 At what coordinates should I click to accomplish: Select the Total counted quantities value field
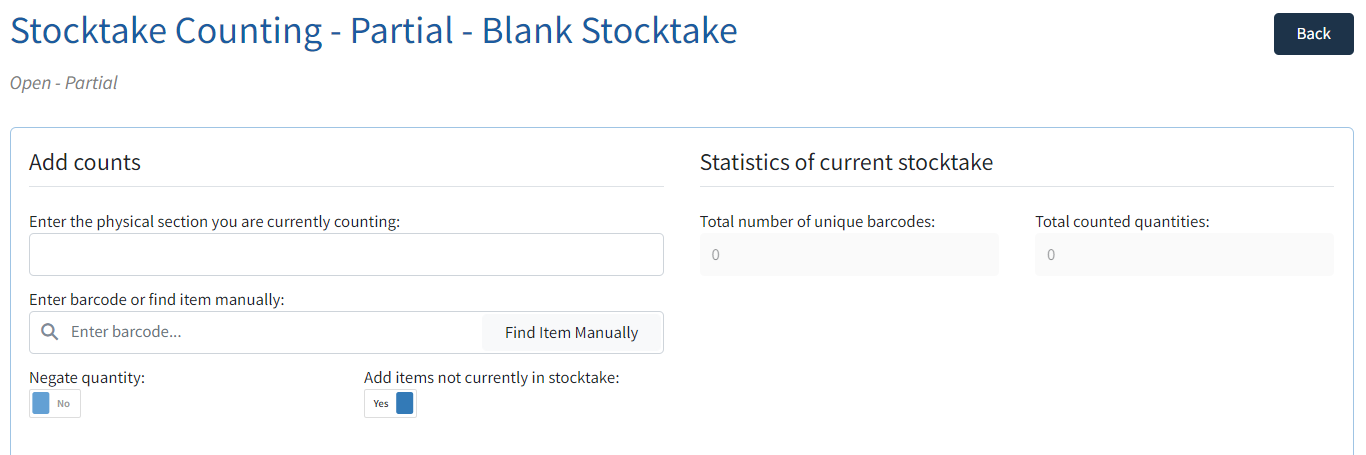tap(1184, 255)
